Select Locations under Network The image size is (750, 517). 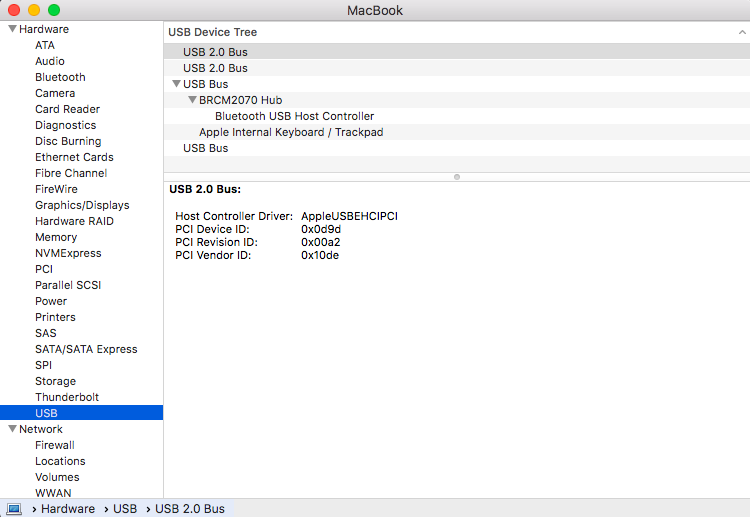[x=60, y=461]
